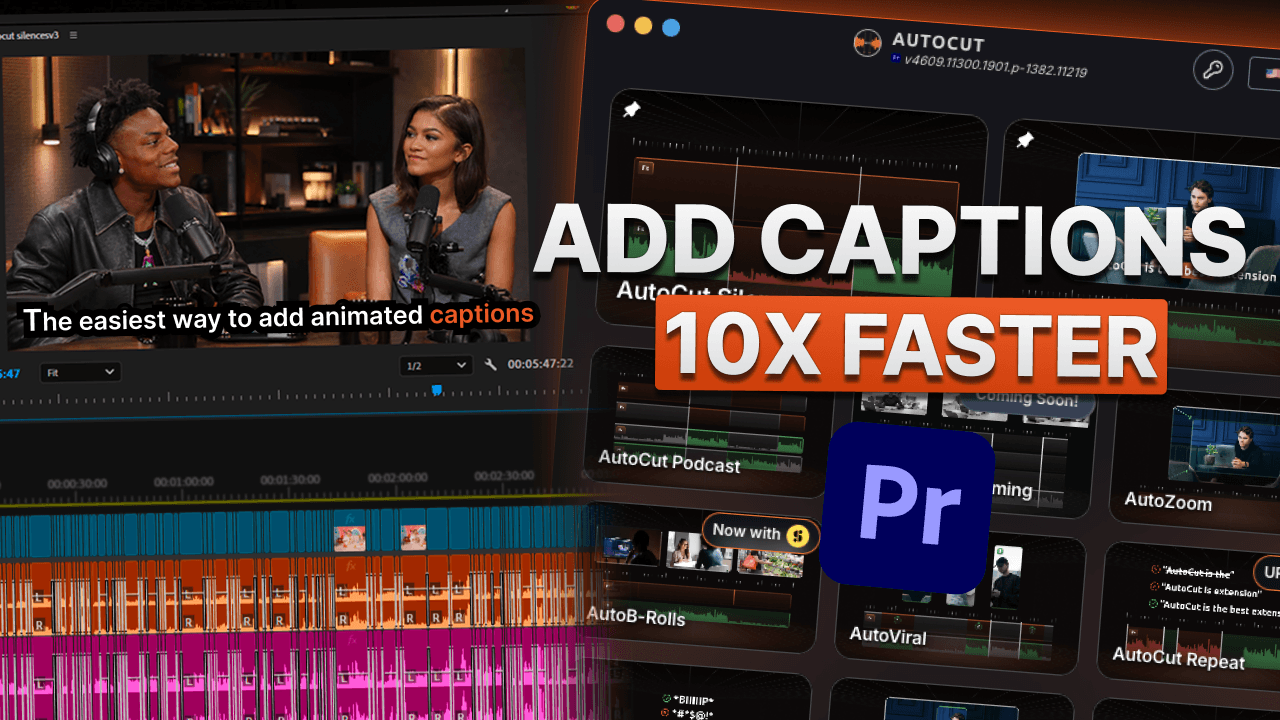1280x720 pixels.
Task: Open the AutoB-Rolls mode
Action: coord(700,575)
